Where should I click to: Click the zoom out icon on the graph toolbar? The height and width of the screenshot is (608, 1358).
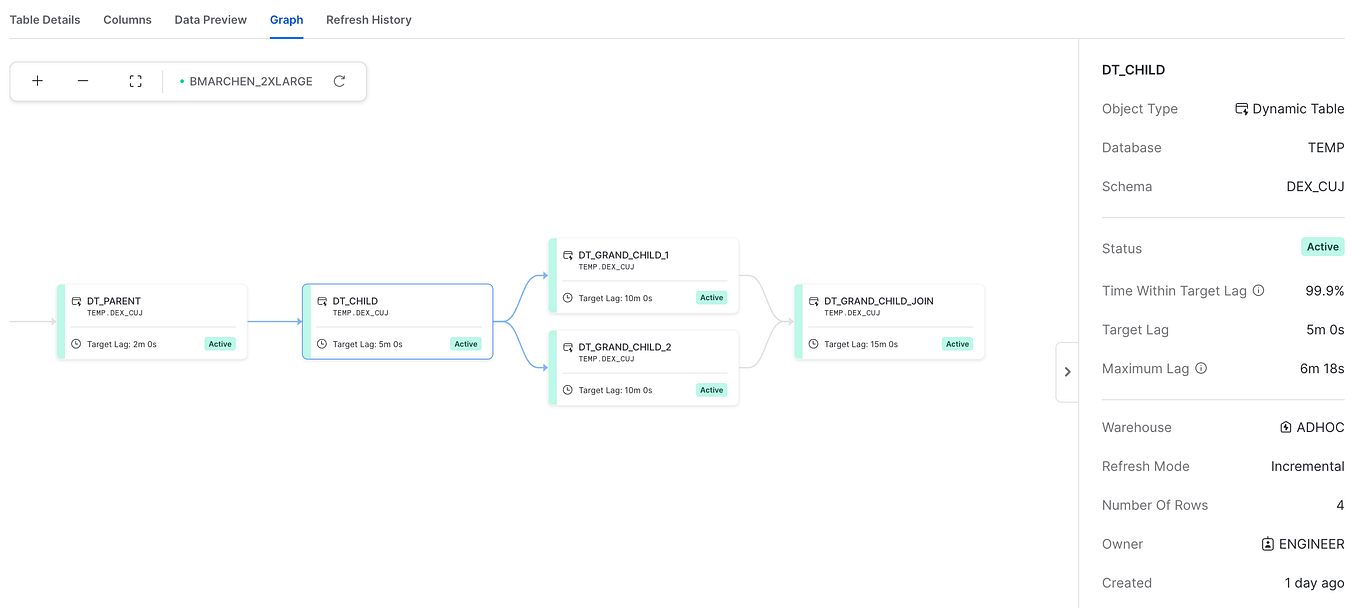(83, 81)
